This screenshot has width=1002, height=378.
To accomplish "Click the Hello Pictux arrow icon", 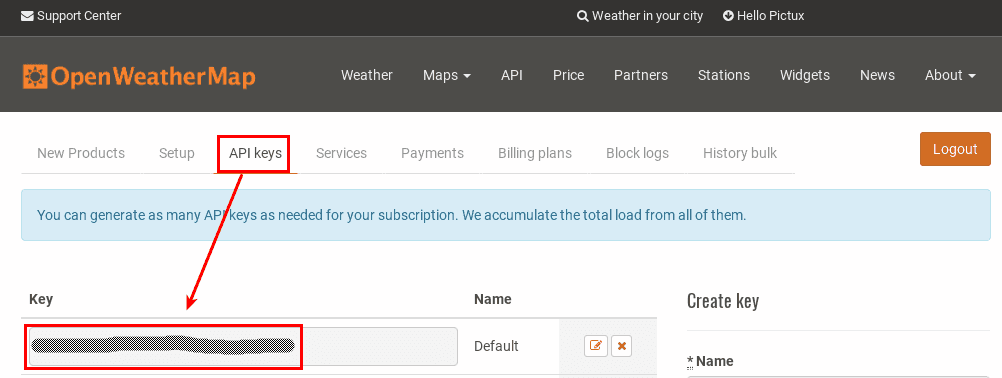I will tap(728, 16).
